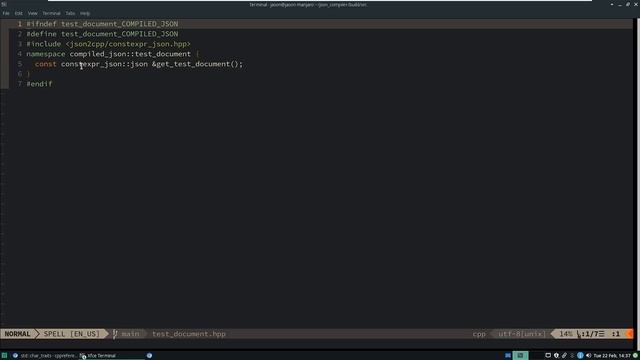
Task: Click the green session icon at taskbar end
Action: 636,356
